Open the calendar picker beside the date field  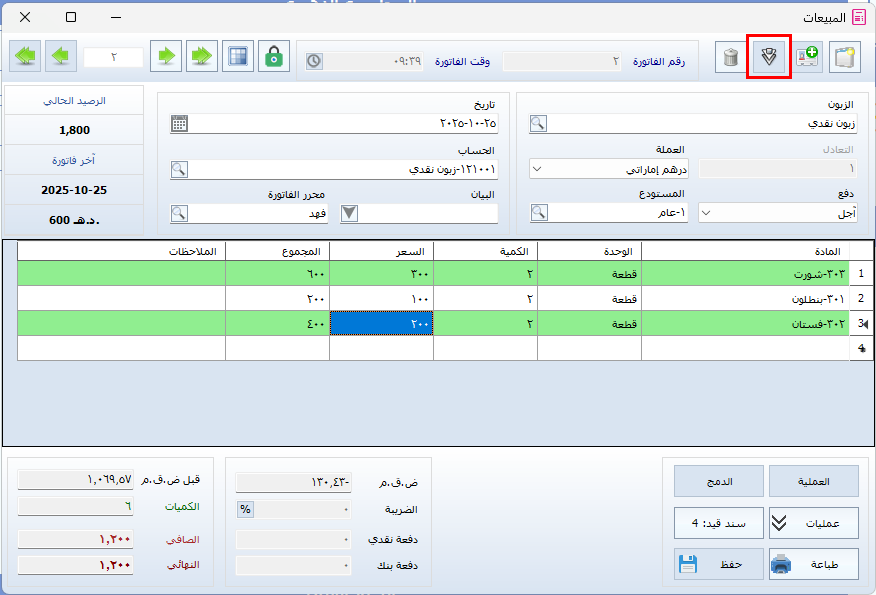[179, 124]
